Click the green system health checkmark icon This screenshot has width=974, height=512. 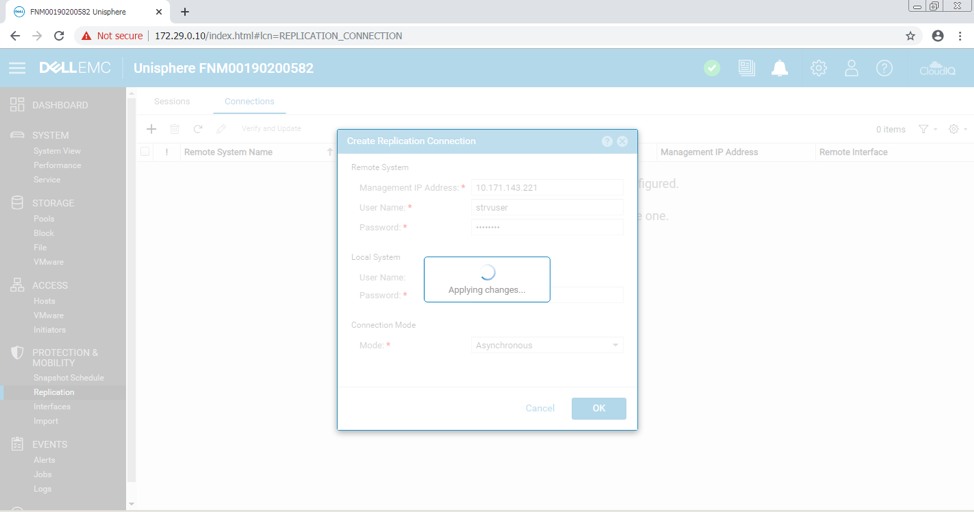(x=711, y=68)
